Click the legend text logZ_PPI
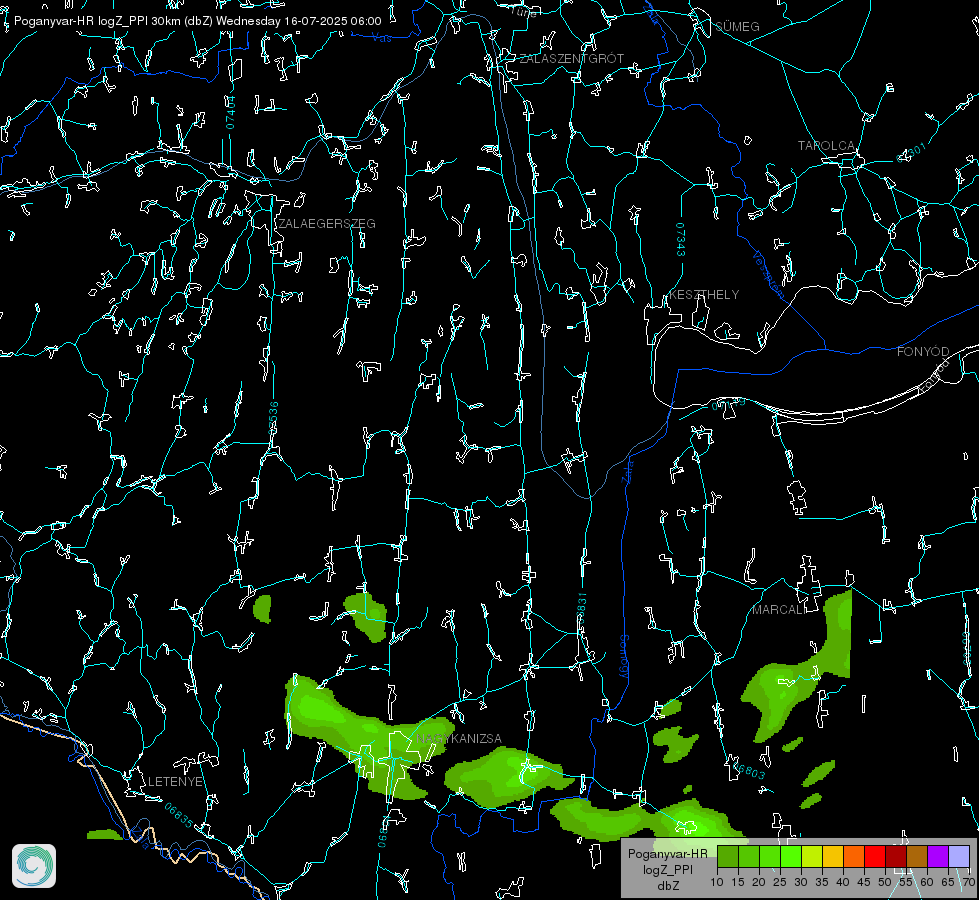Image resolution: width=979 pixels, height=900 pixels. (667, 869)
